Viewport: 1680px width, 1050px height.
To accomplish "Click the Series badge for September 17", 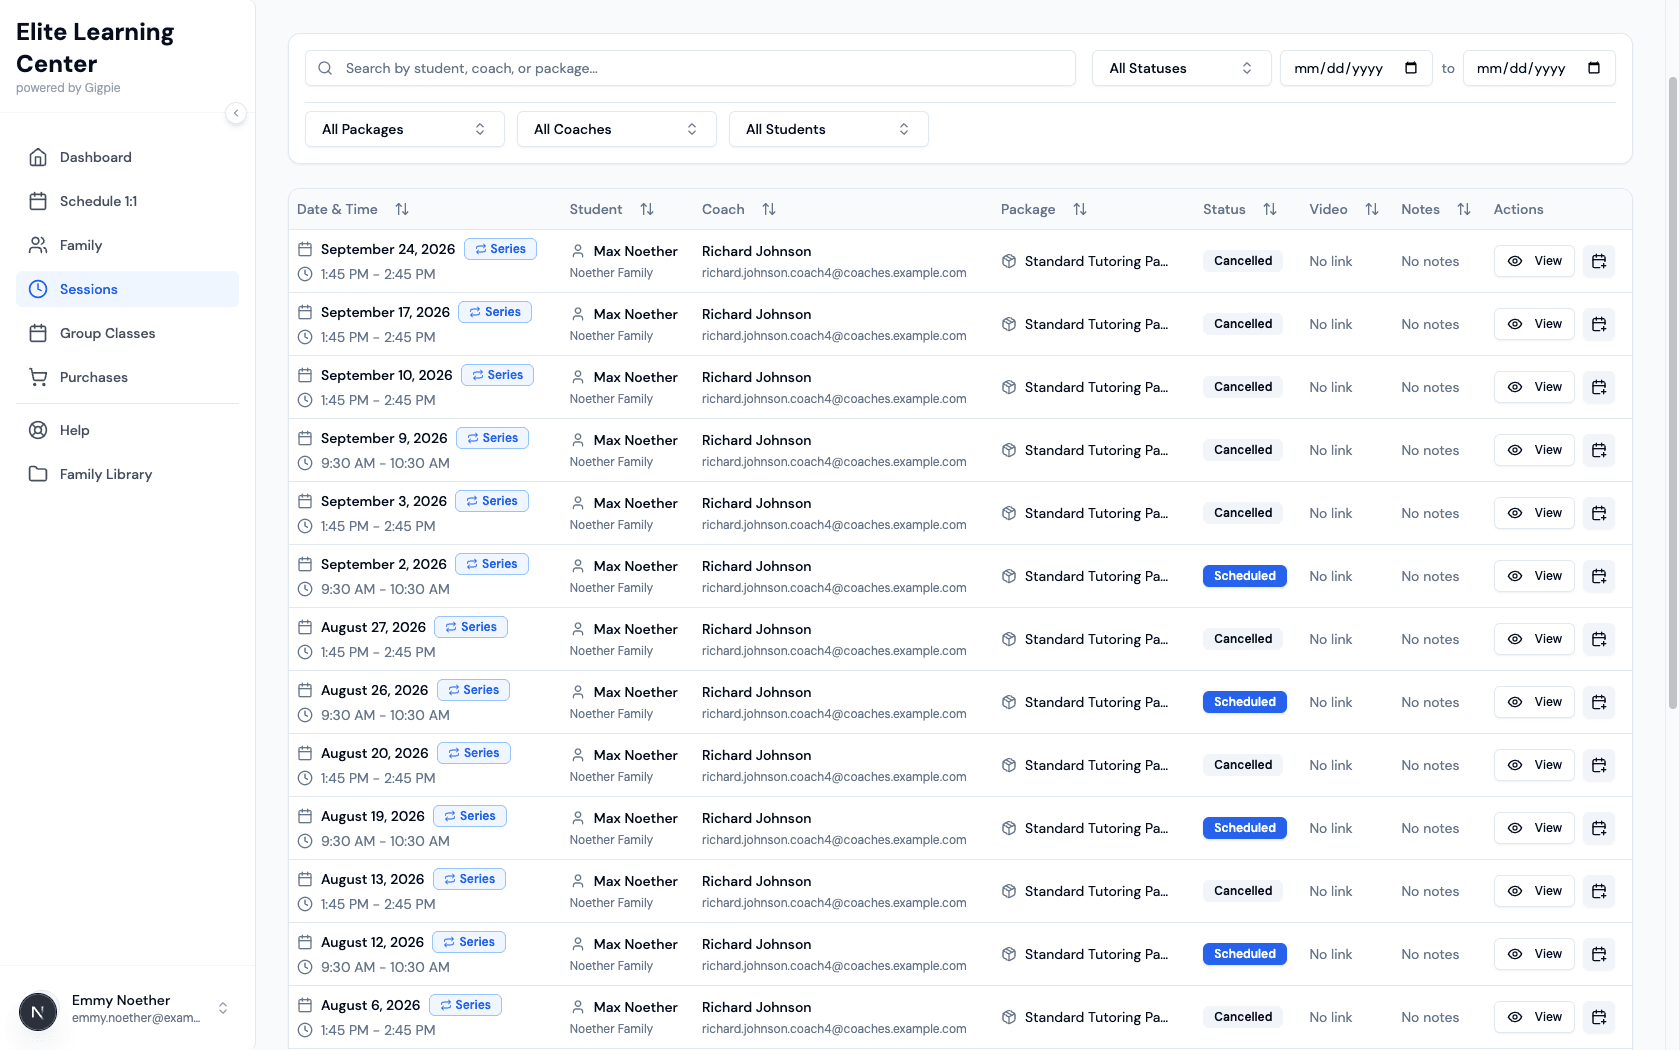I will point(495,312).
